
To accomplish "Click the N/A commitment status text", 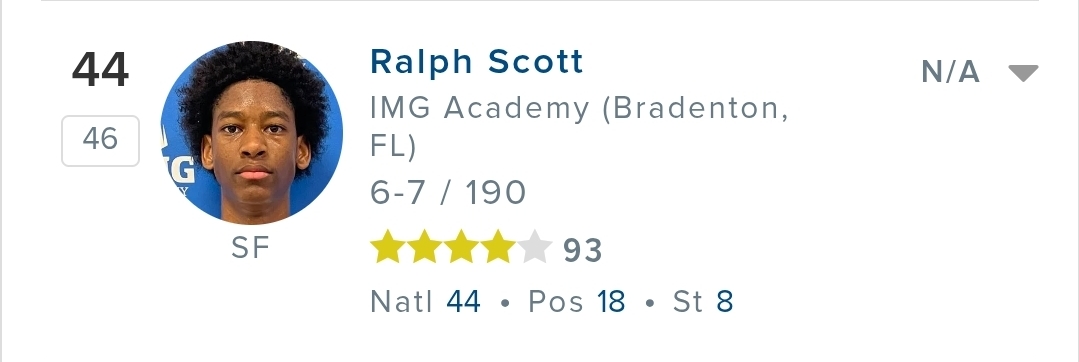I will click(950, 72).
